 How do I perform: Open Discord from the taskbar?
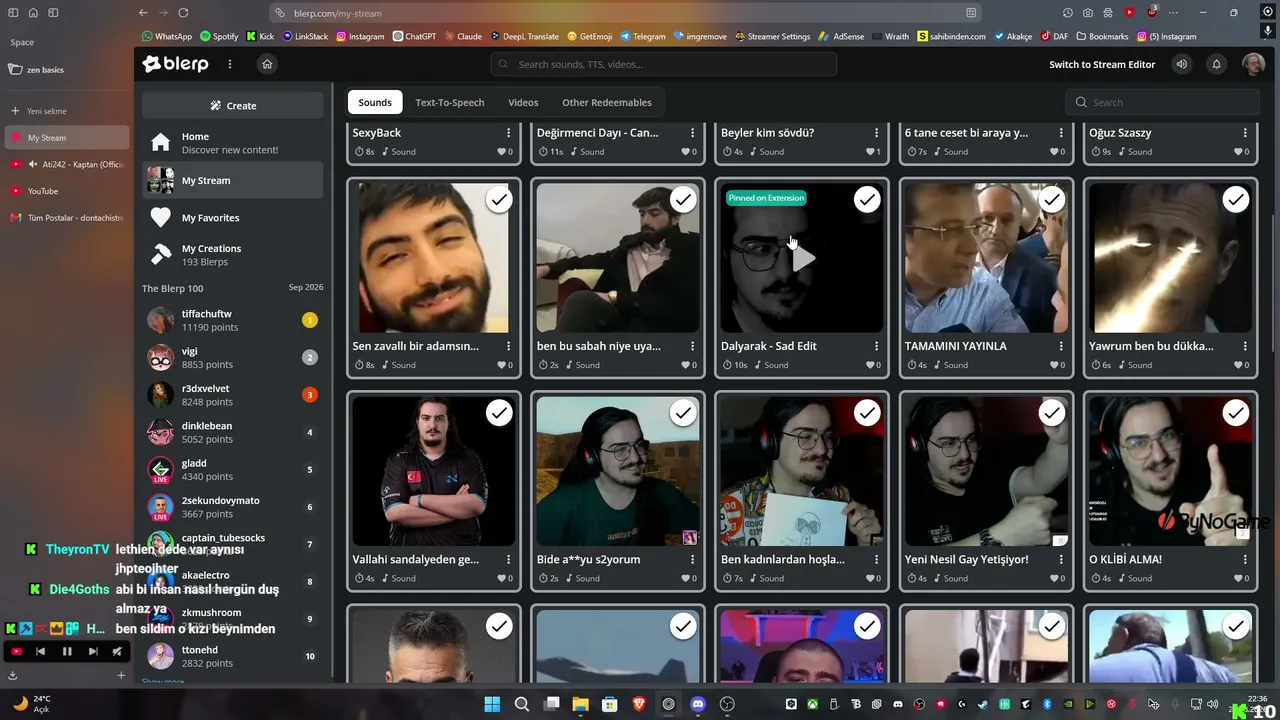pyautogui.click(x=698, y=704)
